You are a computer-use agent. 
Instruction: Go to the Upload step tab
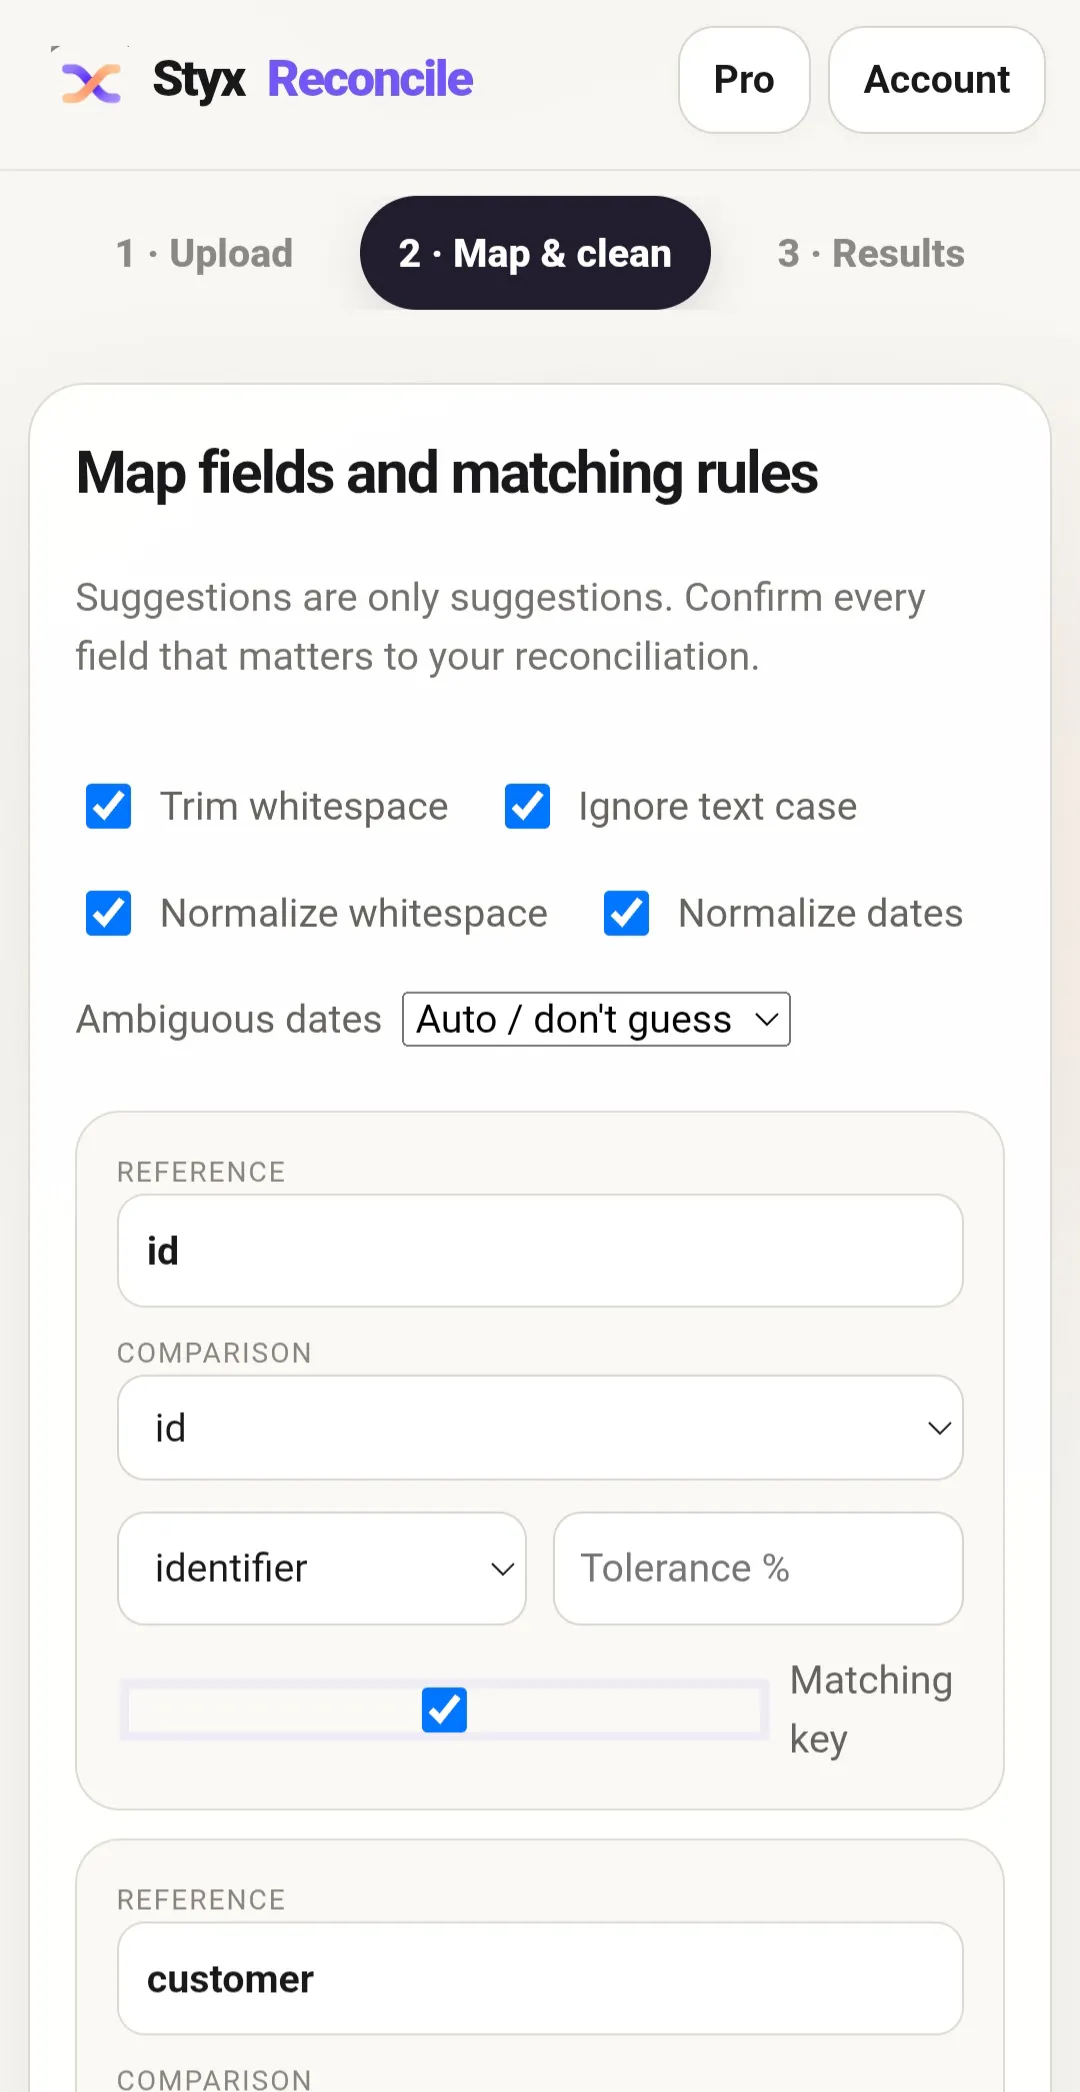coord(205,253)
